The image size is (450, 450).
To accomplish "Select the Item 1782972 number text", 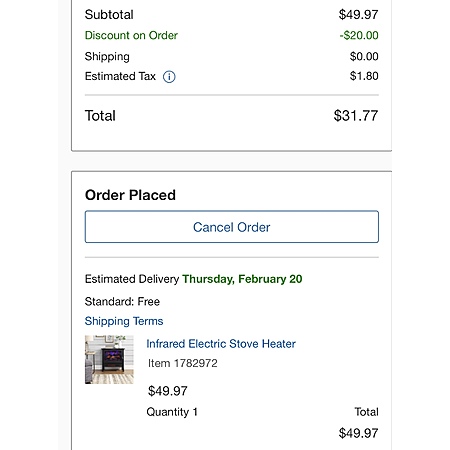I will (x=183, y=363).
